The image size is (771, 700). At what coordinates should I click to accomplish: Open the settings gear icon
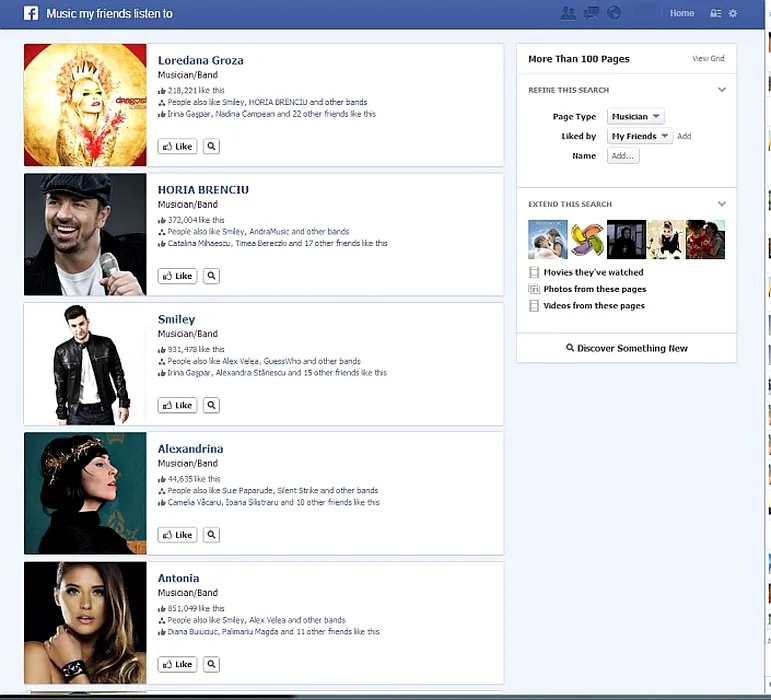[x=733, y=13]
